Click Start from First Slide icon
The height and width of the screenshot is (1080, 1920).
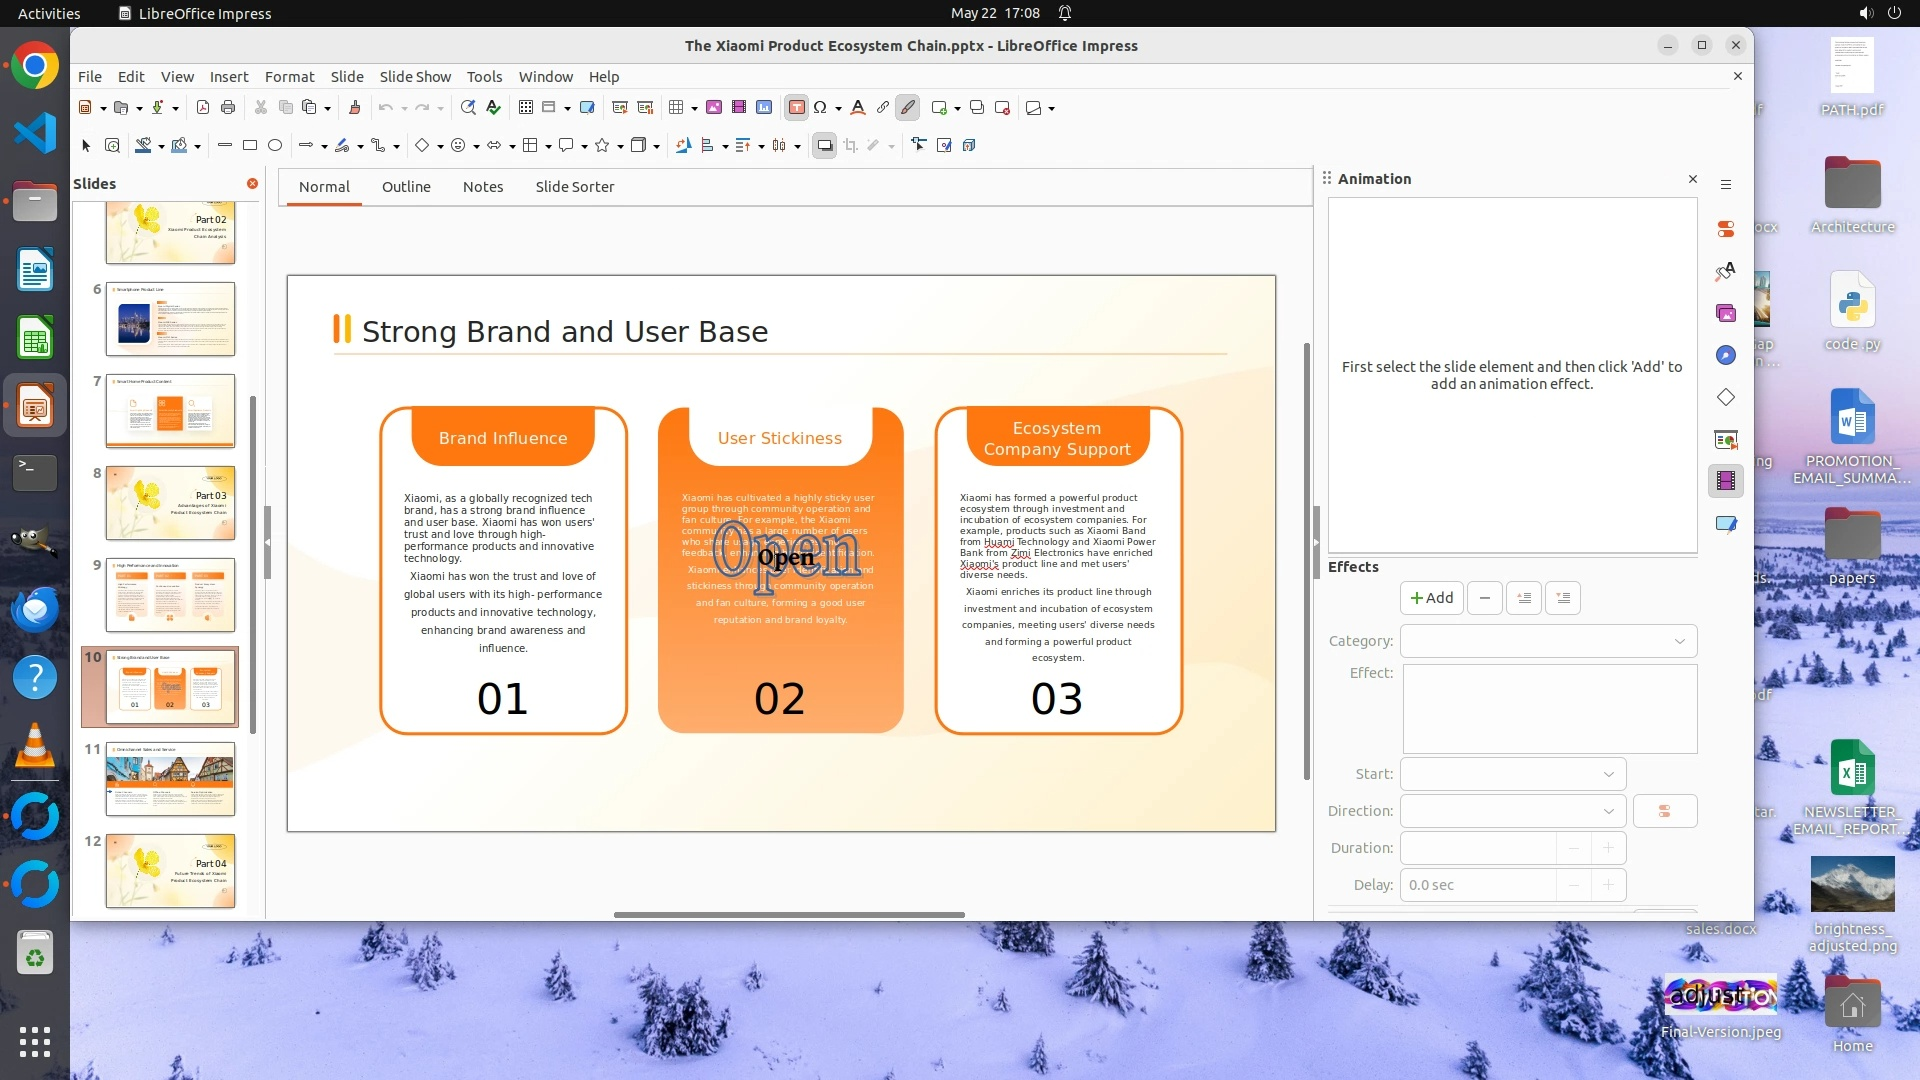tap(620, 108)
